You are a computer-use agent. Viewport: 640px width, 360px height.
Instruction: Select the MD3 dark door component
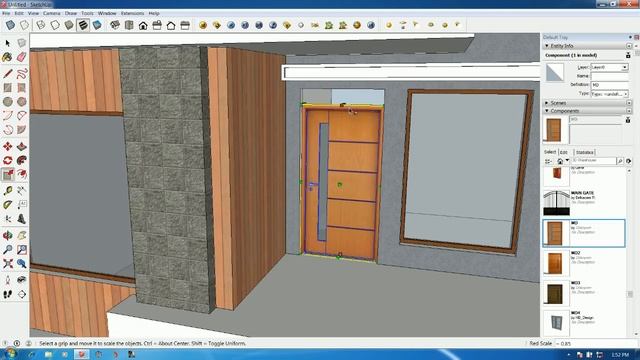[584, 293]
